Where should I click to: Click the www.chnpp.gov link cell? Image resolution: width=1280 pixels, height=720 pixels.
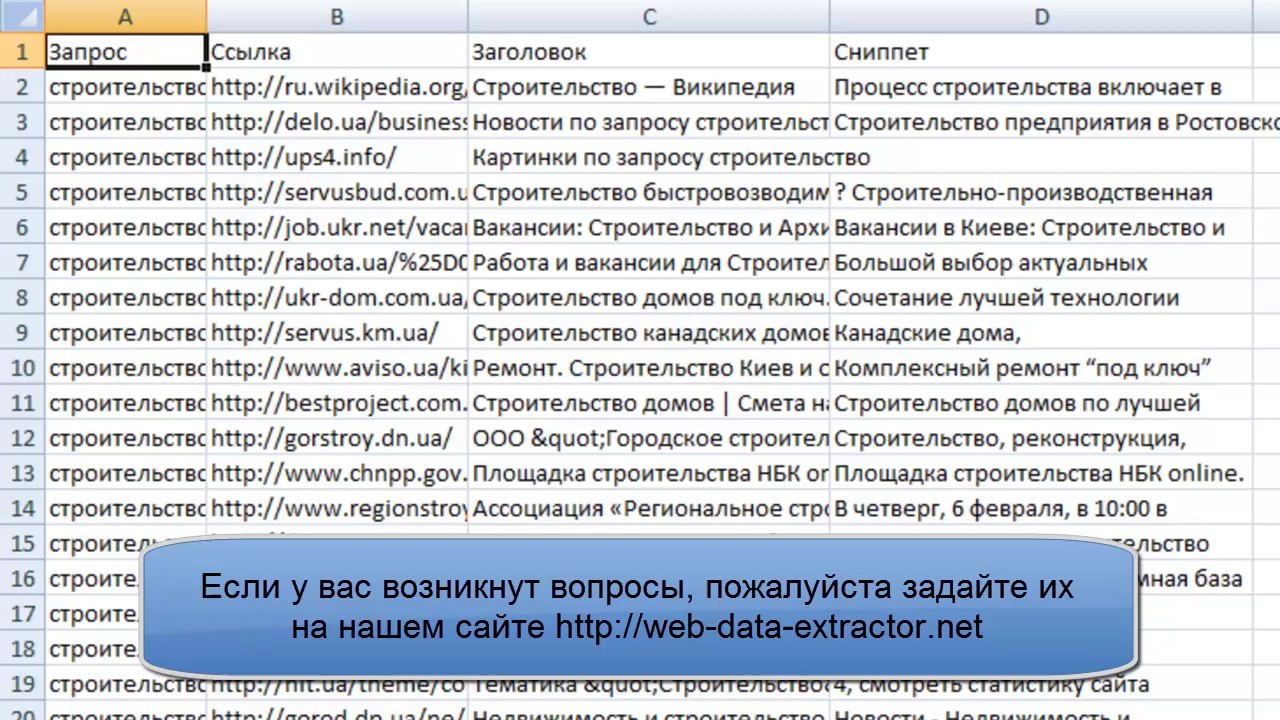point(338,473)
